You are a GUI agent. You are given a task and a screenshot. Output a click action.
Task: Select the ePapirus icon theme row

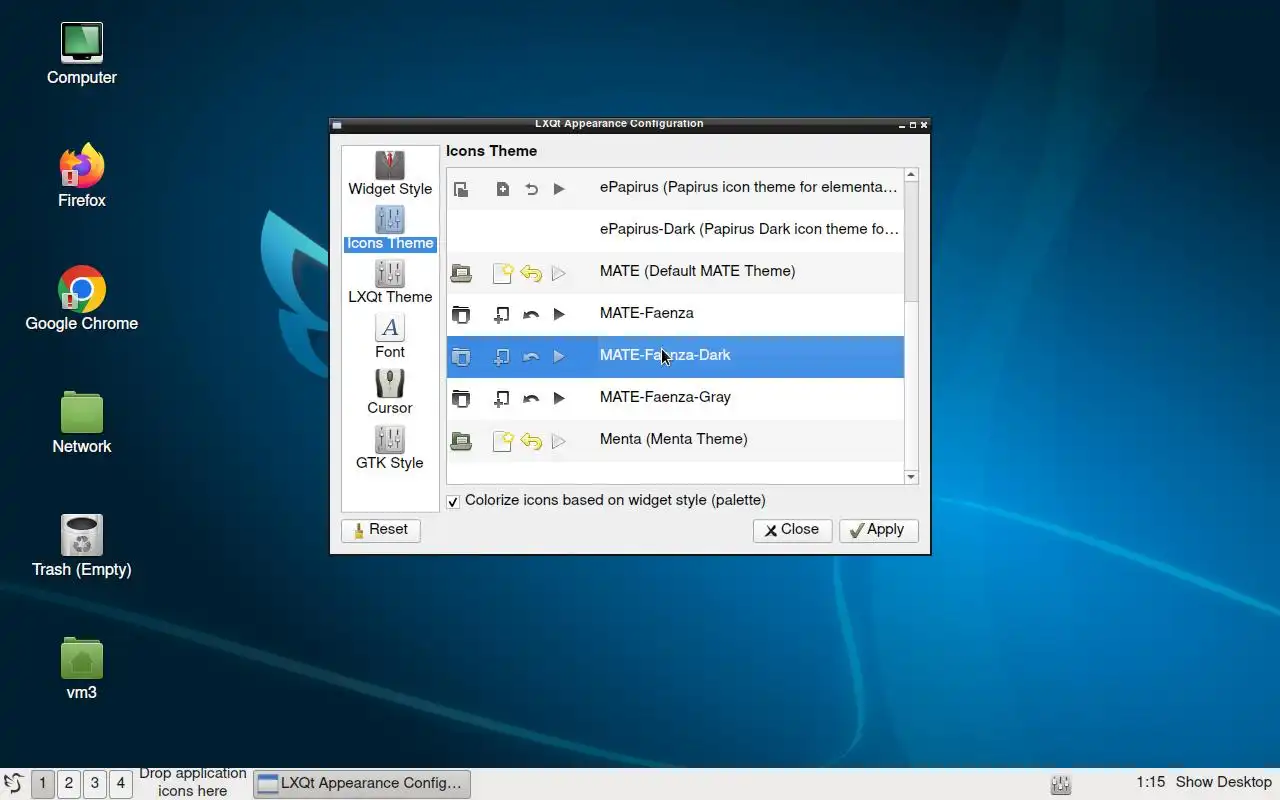point(675,188)
